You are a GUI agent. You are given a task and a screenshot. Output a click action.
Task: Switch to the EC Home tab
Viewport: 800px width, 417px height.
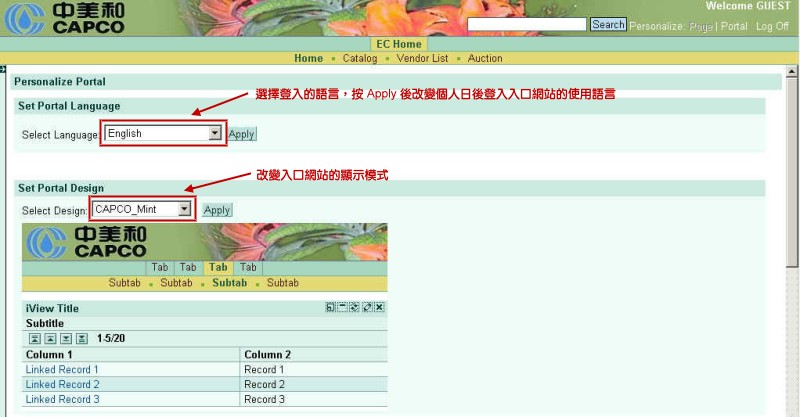399,44
